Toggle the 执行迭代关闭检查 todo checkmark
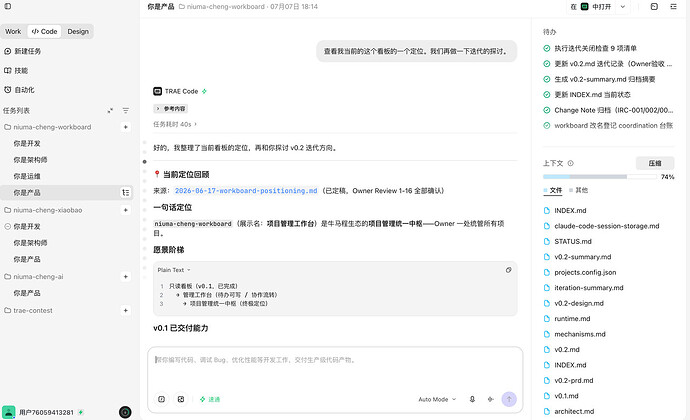The height and width of the screenshot is (420, 690). 547,48
